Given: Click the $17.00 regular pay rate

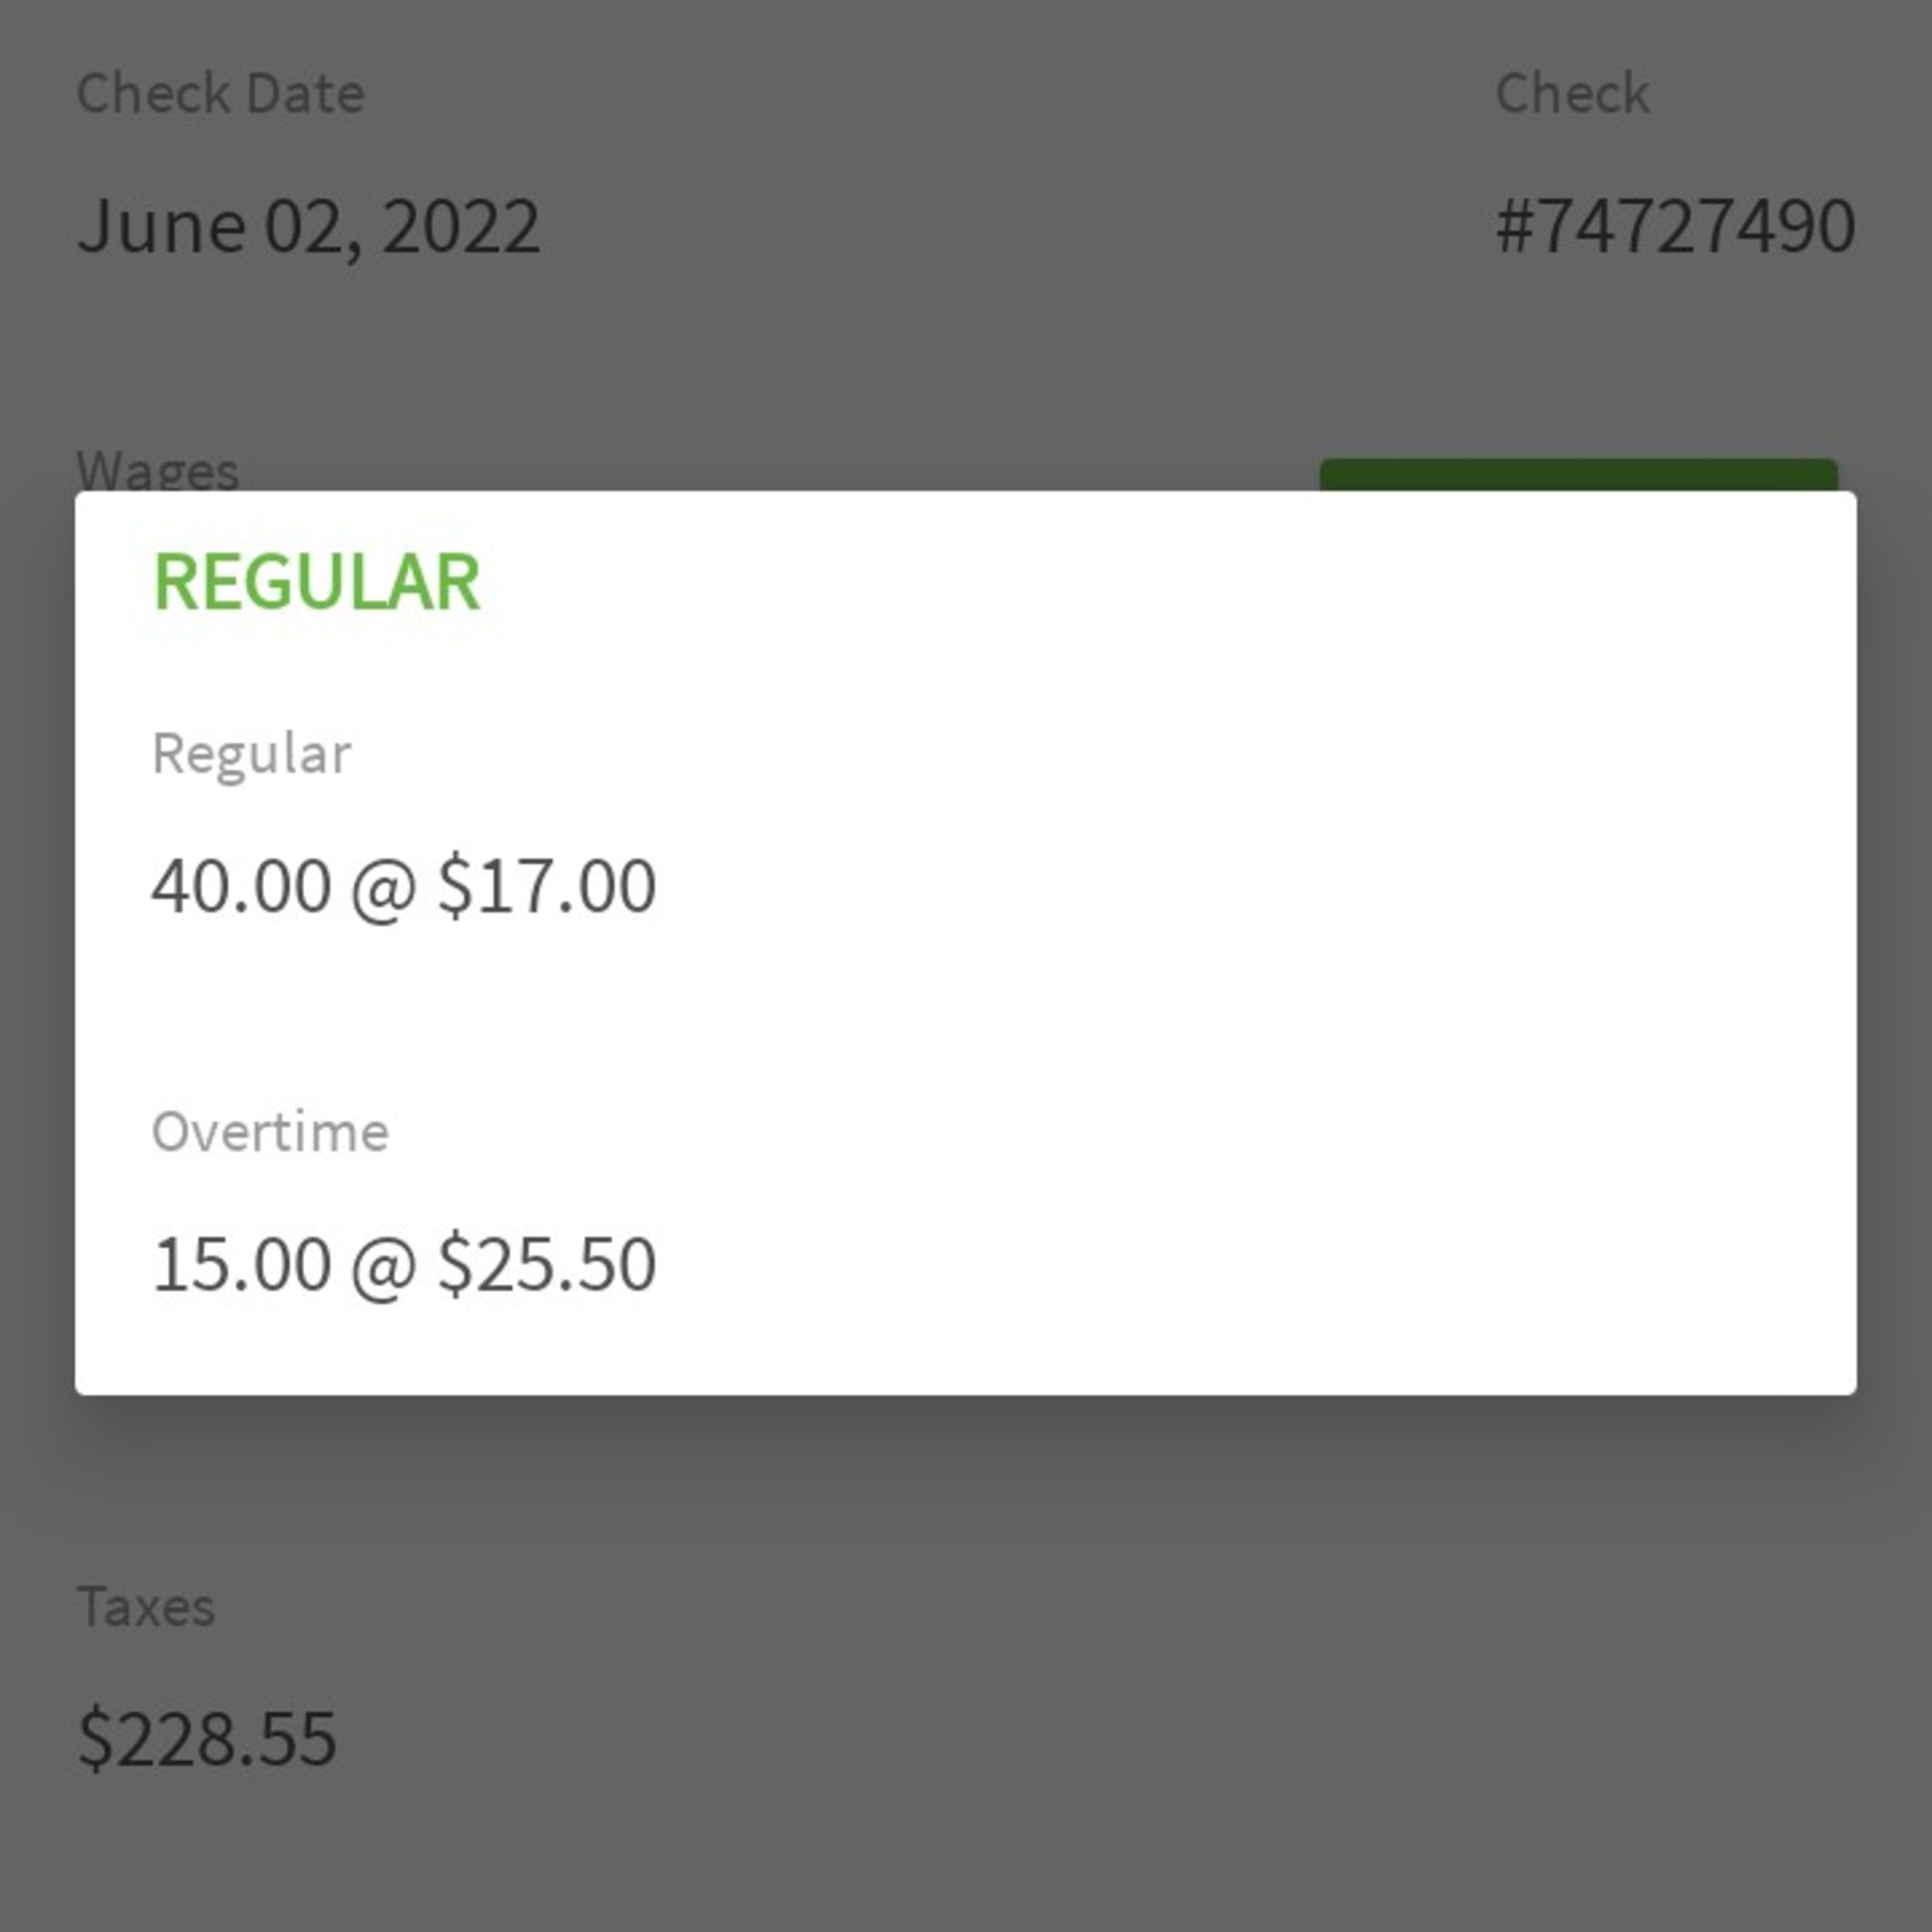Looking at the screenshot, I should coord(546,886).
